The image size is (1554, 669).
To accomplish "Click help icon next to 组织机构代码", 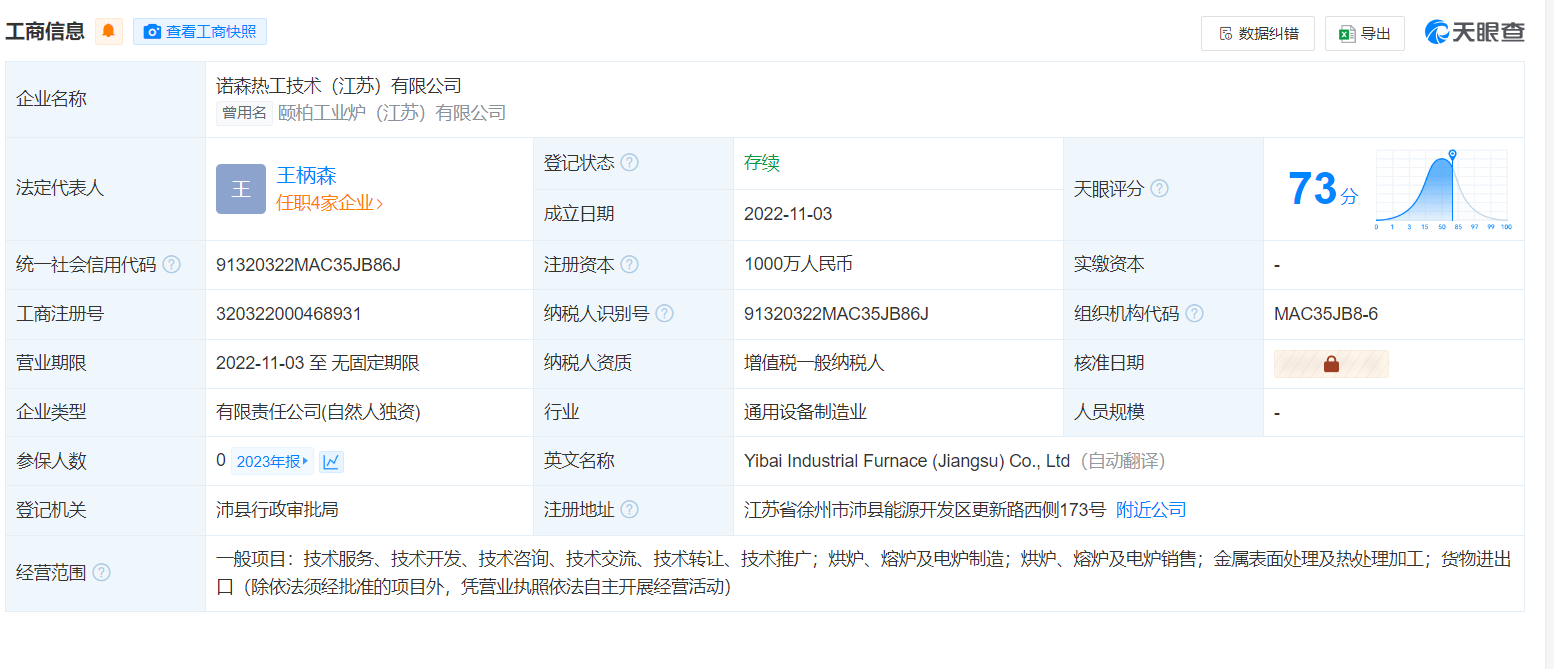I will point(1194,314).
